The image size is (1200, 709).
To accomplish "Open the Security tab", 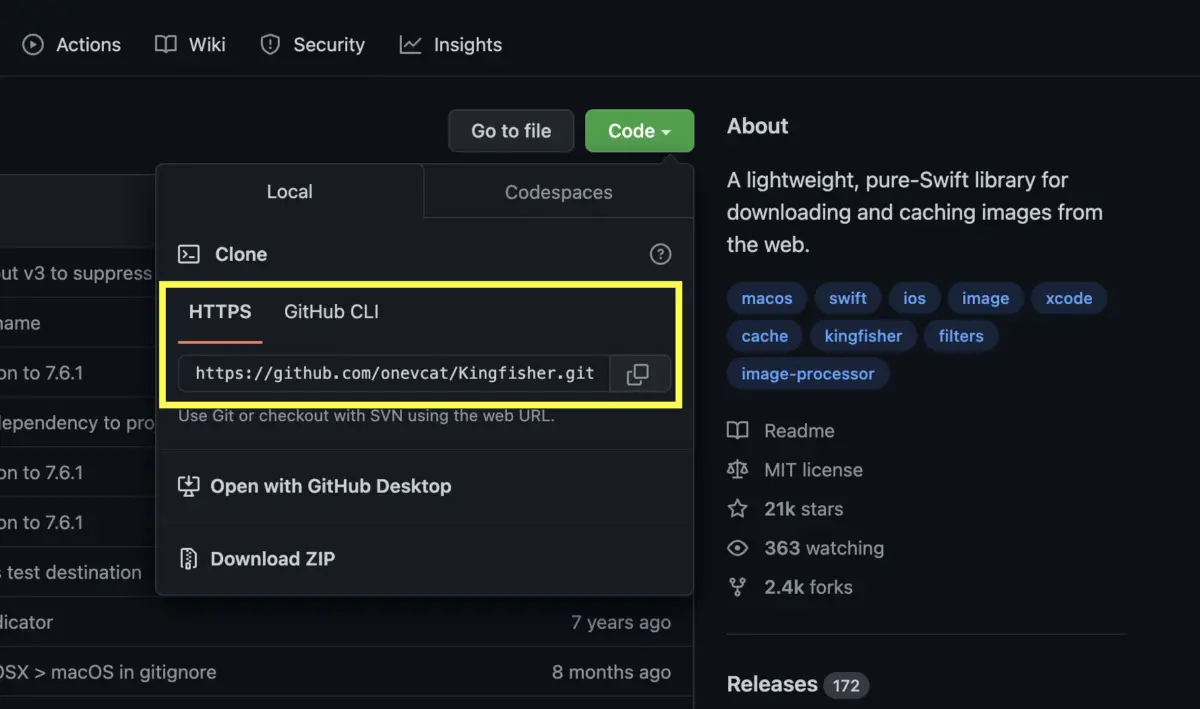I will 312,45.
